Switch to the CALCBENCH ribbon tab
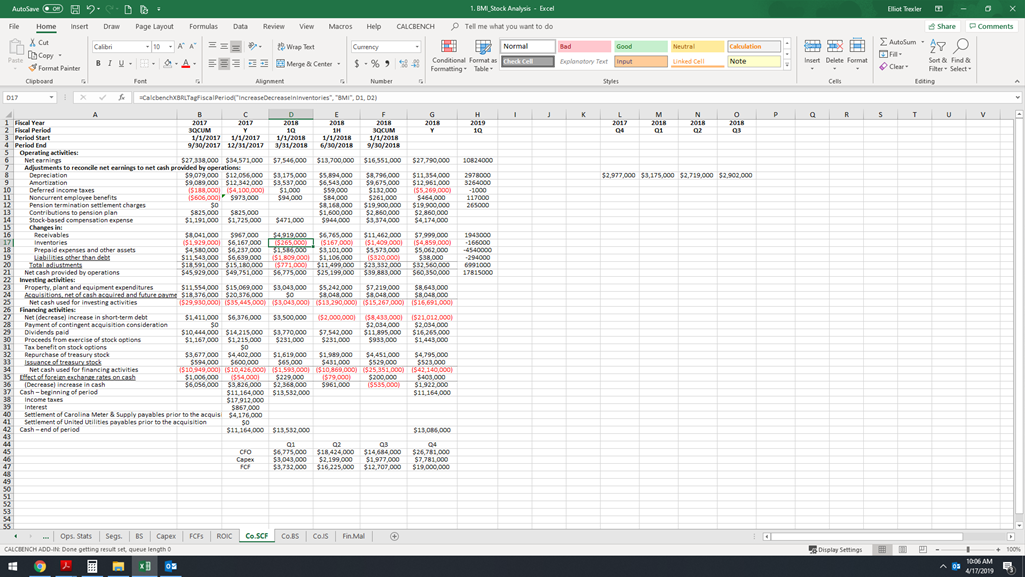The image size is (1025, 577). [415, 27]
